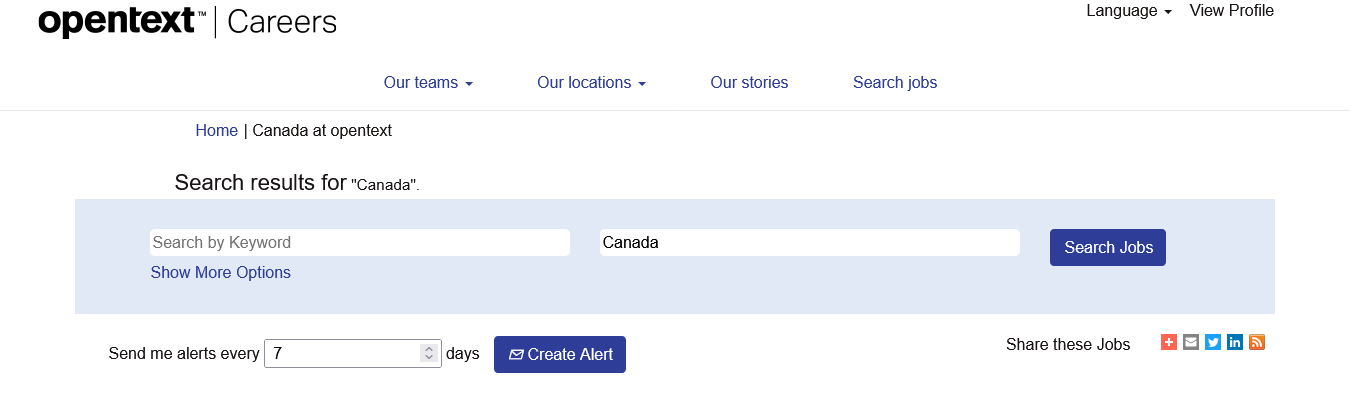Click the Search Jobs button
The width and height of the screenshot is (1366, 400).
pos(1107,247)
